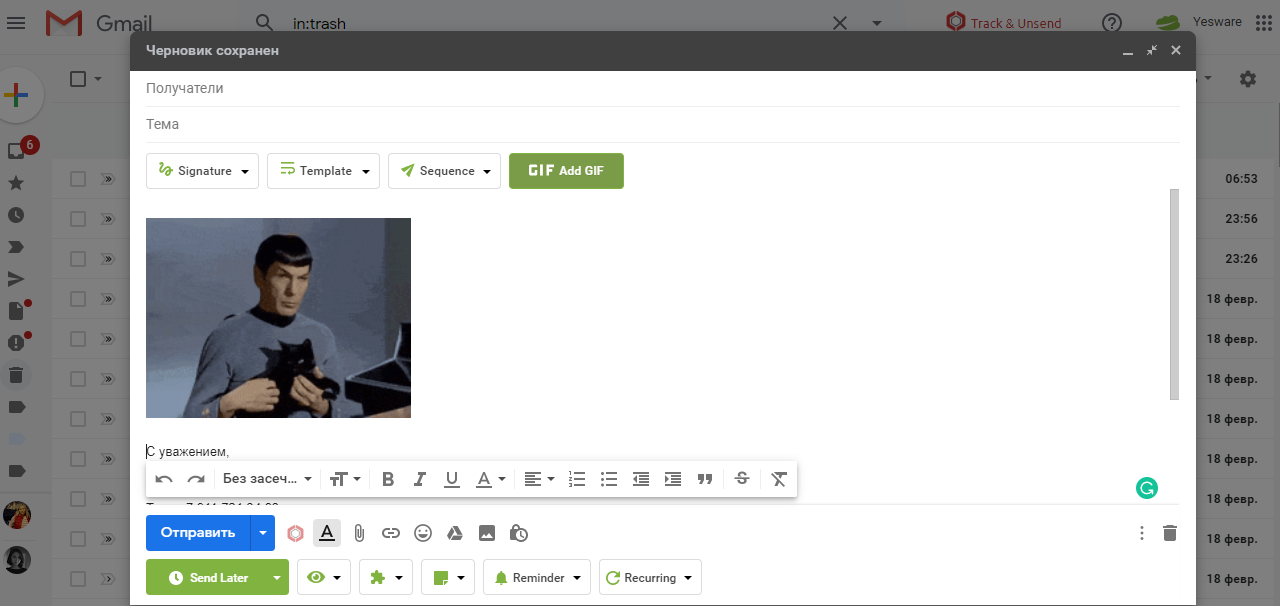Screen dimensions: 1280x606
Task: Open the emoji picker
Action: (x=423, y=533)
